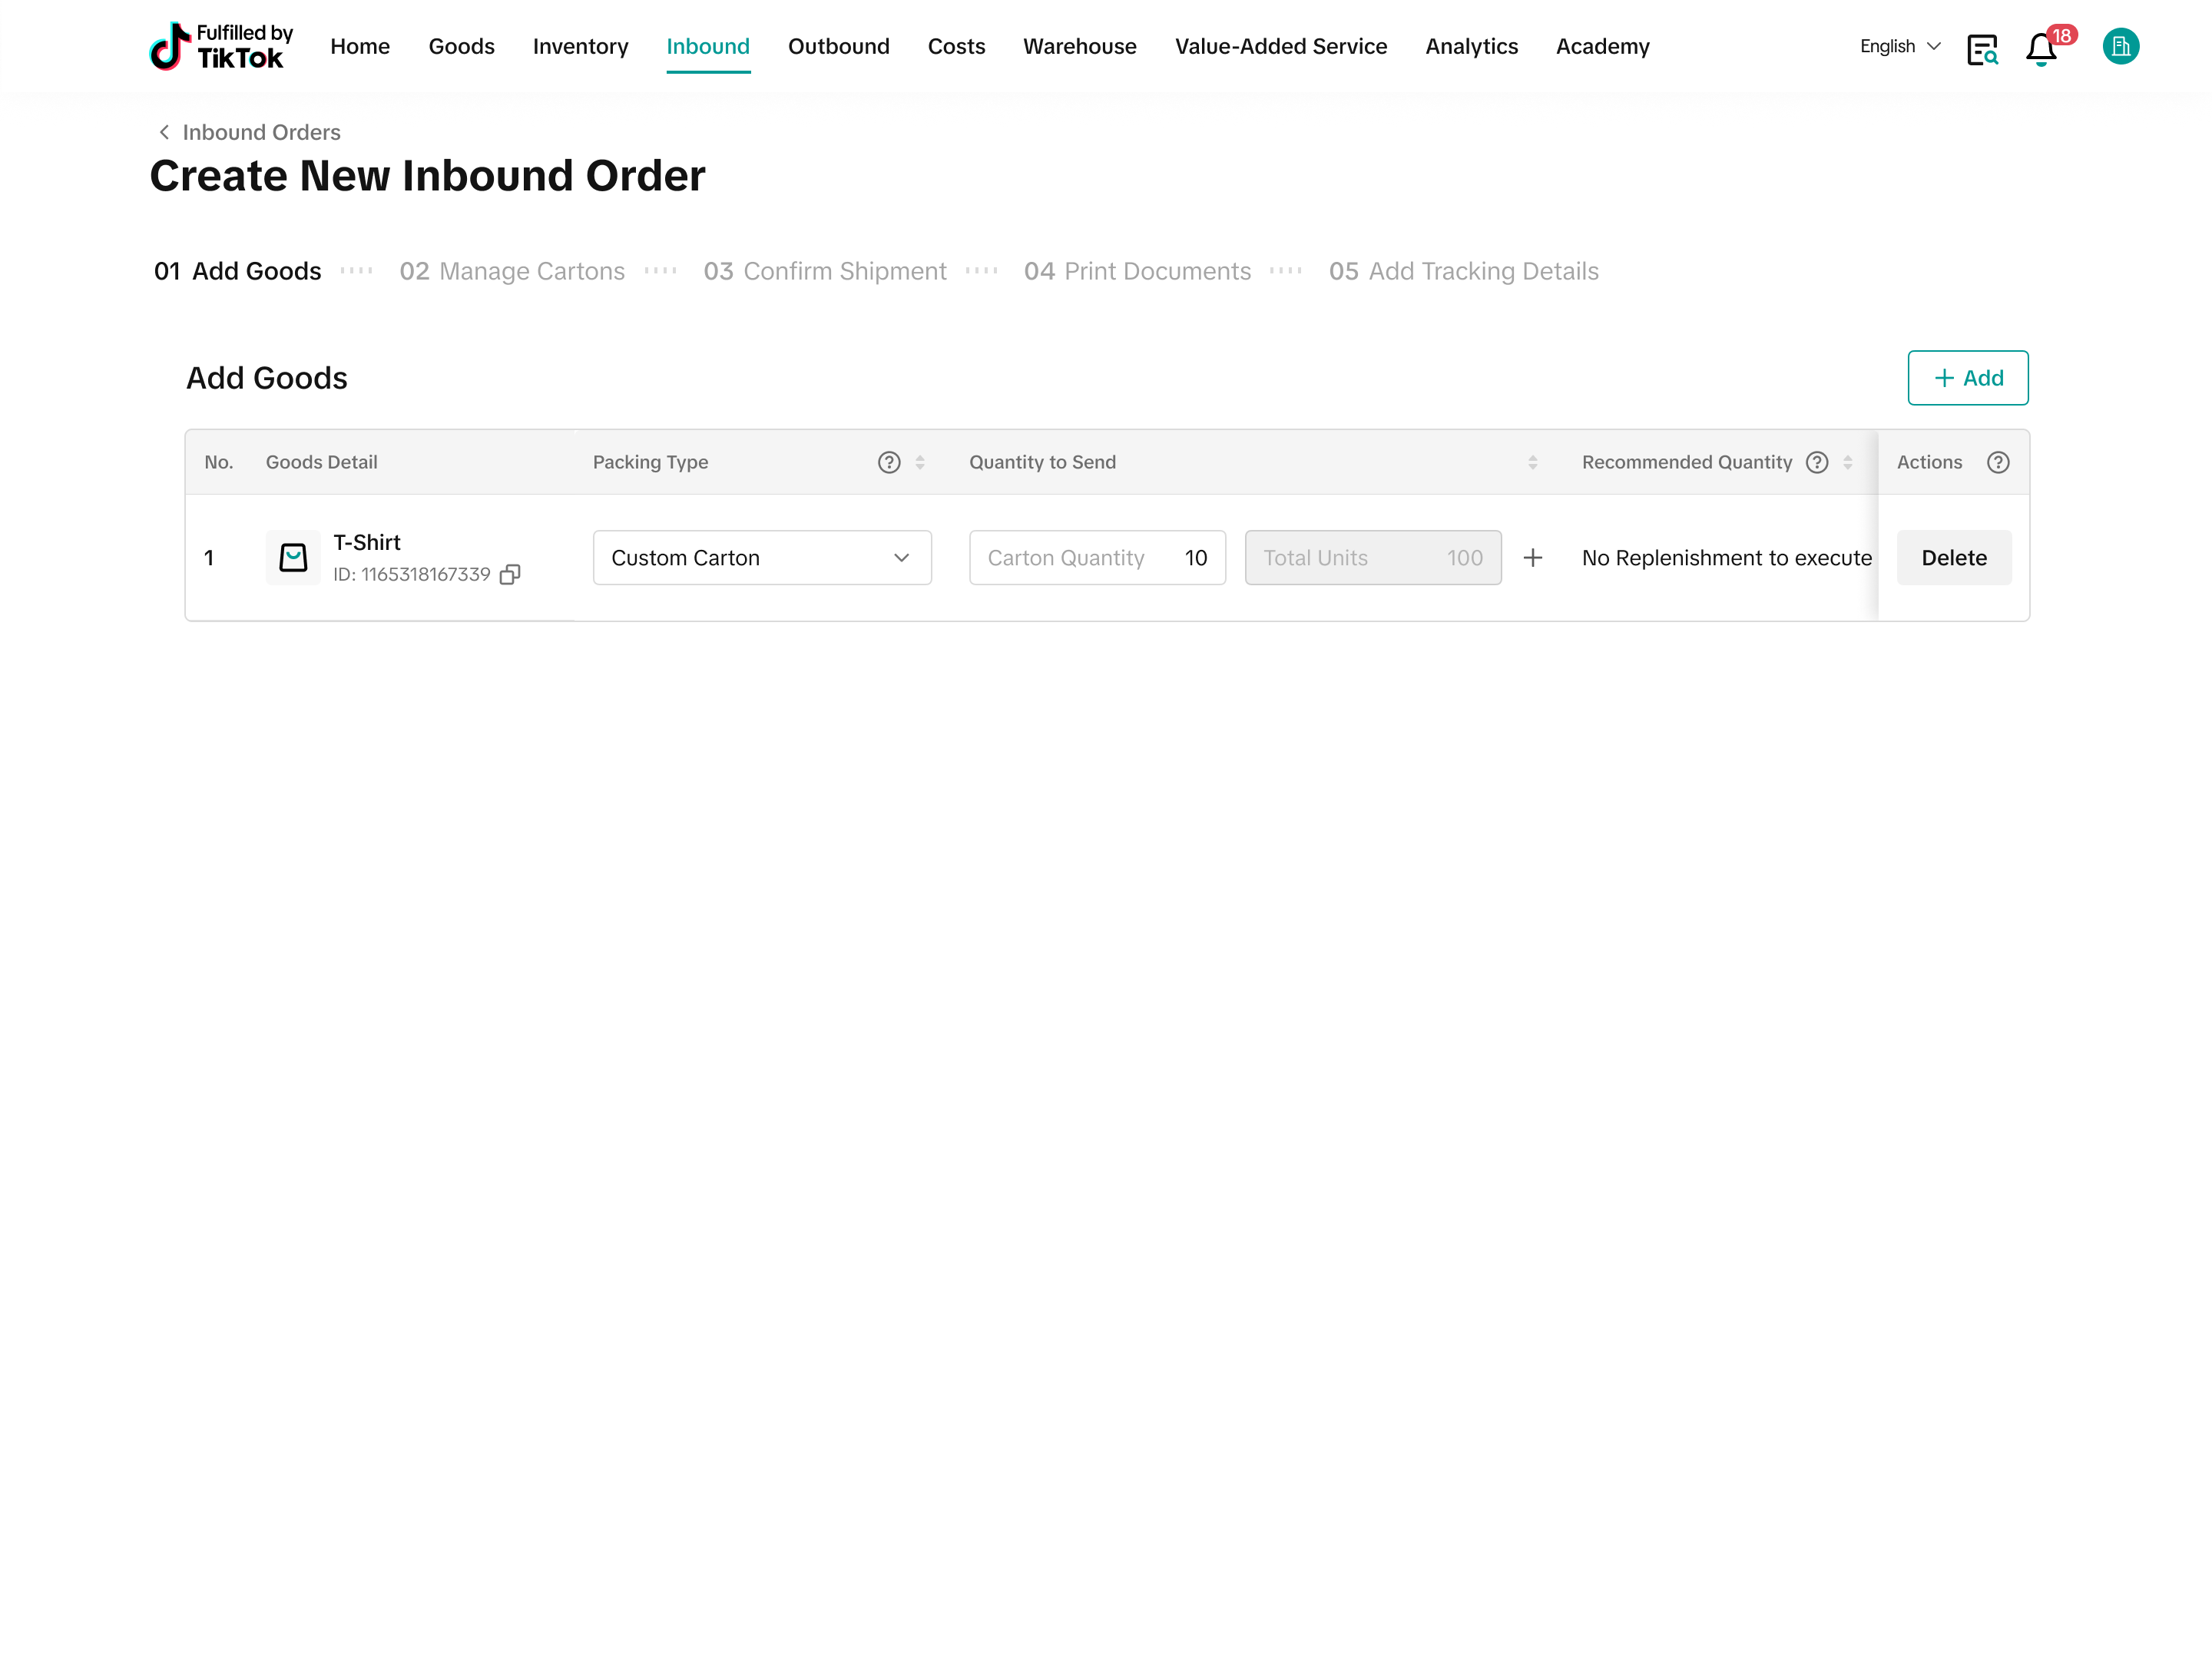Viewport: 2212px width, 1659px height.
Task: Sort by Quantity to Send column
Action: [x=1533, y=462]
